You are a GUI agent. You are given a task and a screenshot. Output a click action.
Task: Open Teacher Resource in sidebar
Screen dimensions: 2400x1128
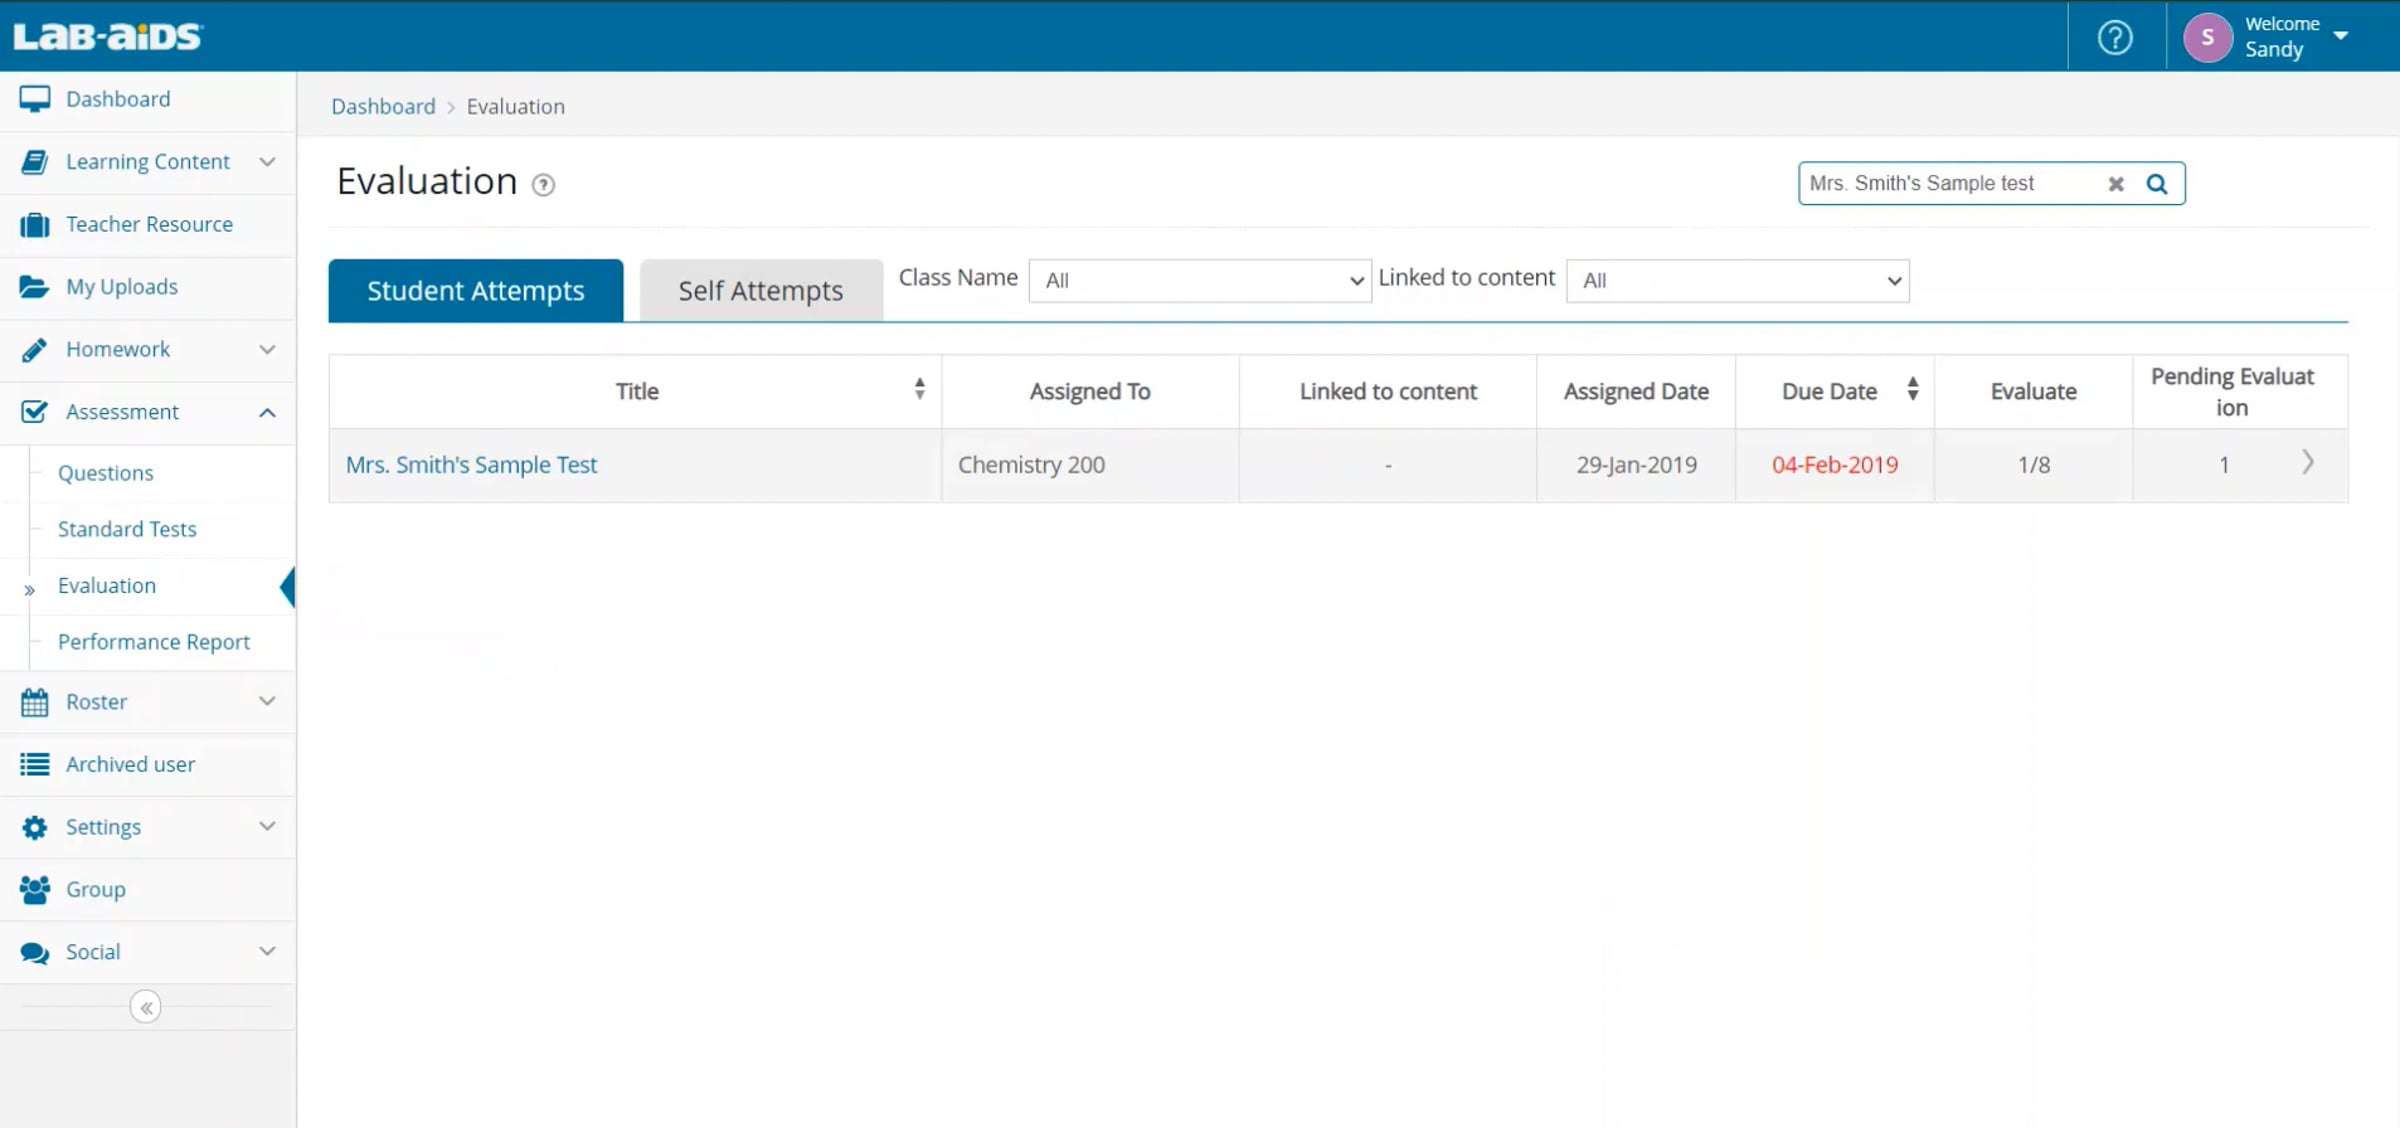tap(149, 224)
